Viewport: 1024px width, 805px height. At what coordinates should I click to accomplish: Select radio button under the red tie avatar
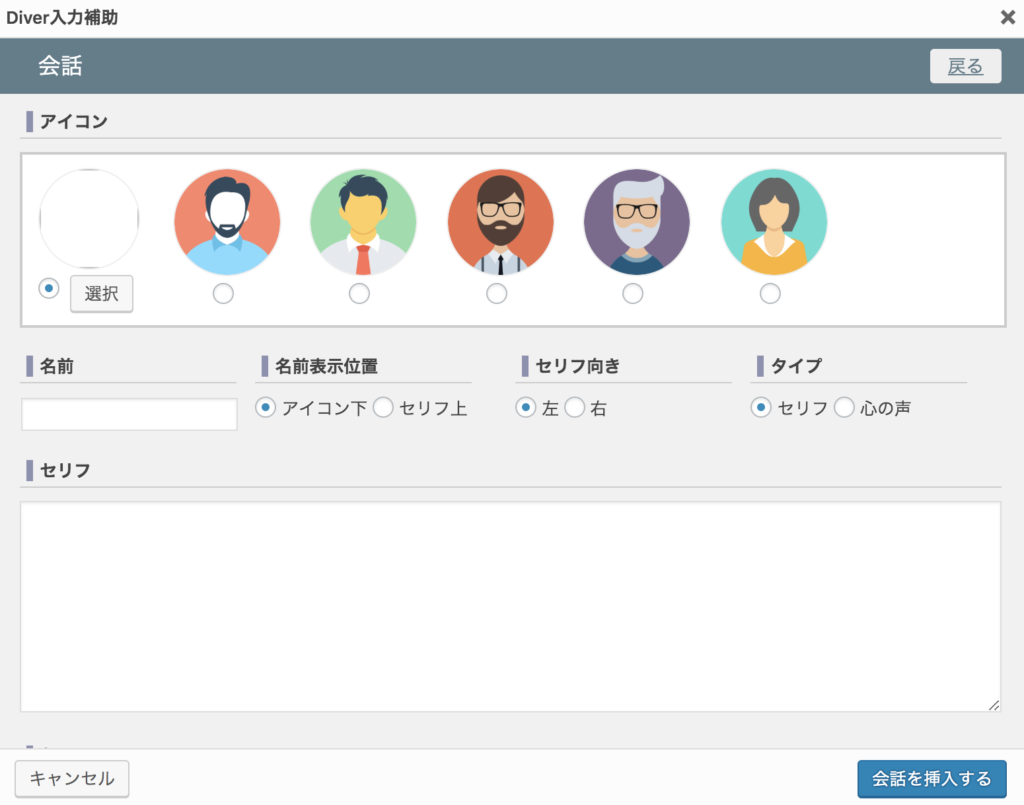point(359,293)
